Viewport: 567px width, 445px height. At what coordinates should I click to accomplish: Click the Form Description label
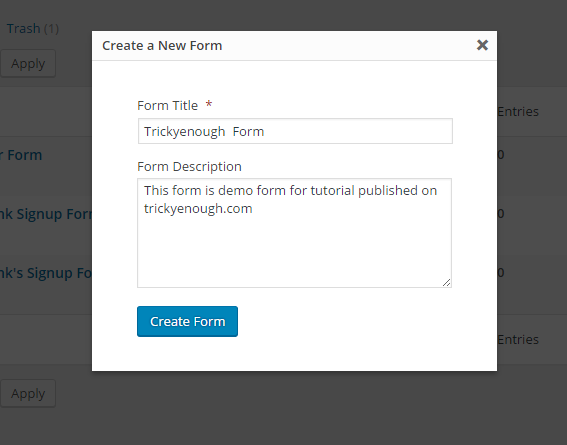coord(189,167)
